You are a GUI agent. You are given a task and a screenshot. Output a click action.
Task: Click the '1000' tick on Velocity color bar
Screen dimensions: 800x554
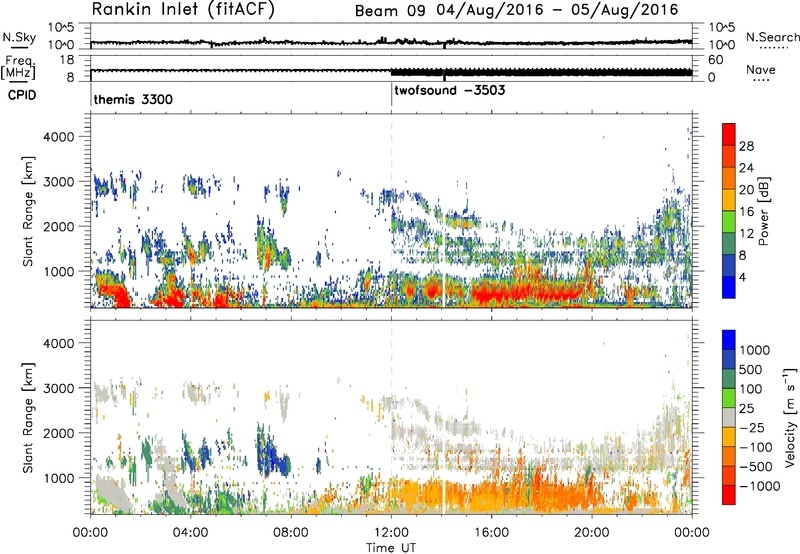(x=754, y=350)
